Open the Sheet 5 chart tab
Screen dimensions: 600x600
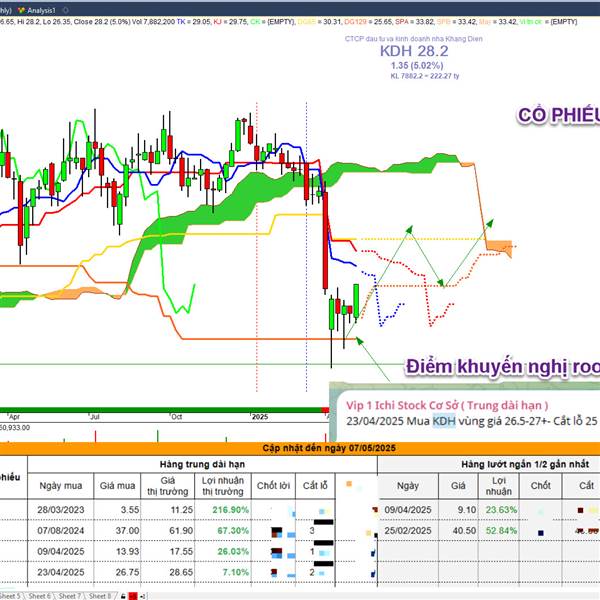pos(11,596)
